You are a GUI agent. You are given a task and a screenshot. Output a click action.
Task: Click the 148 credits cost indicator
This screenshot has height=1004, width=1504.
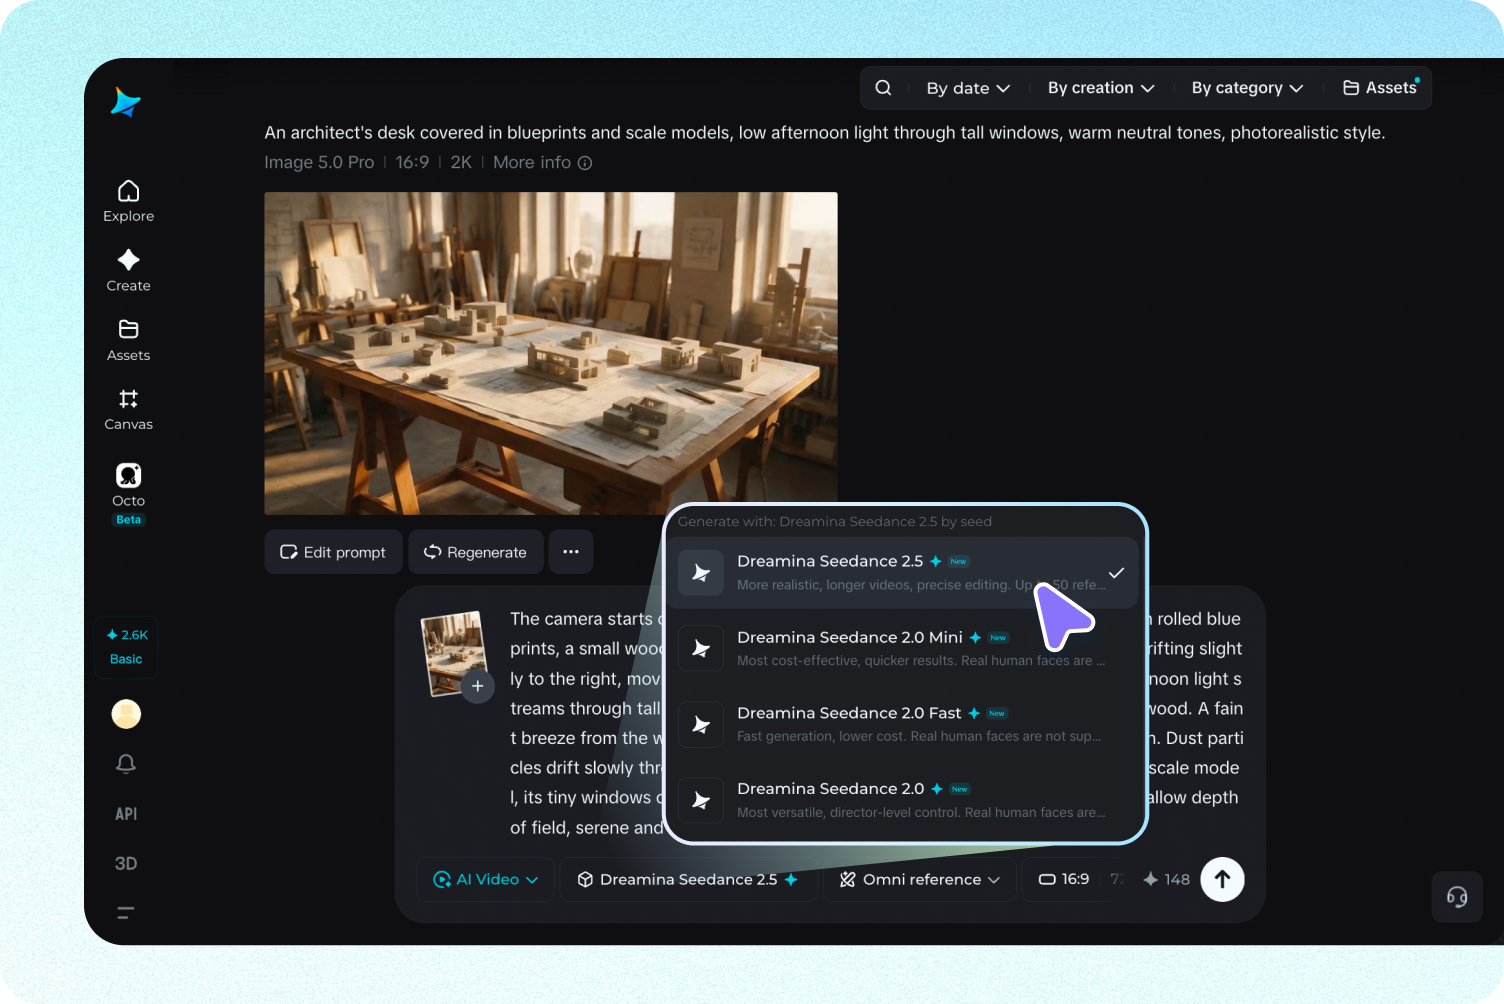point(1167,879)
